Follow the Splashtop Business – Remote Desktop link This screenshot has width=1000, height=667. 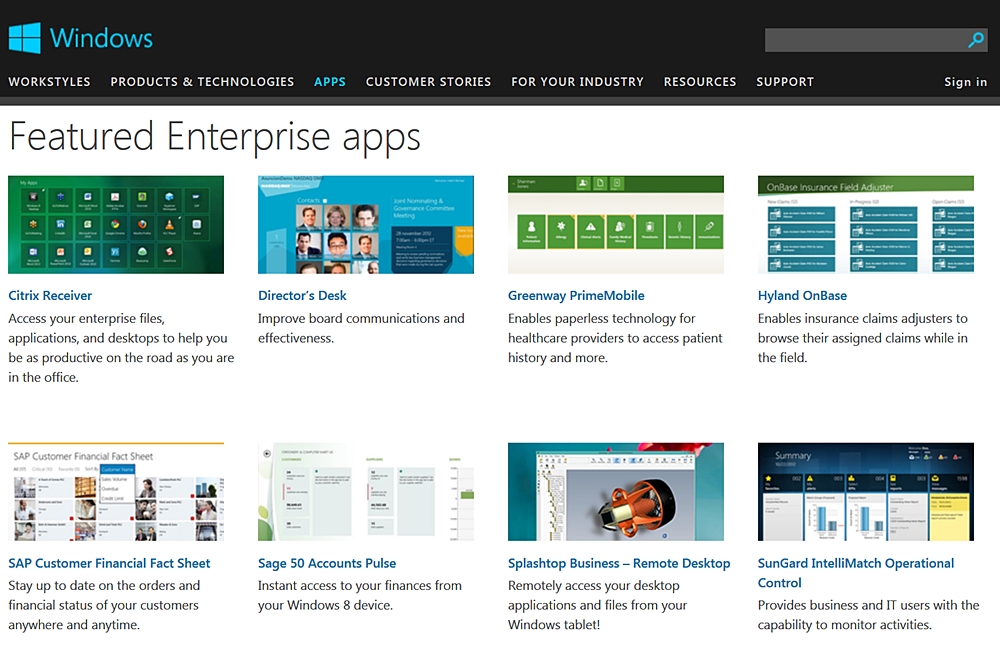[x=619, y=563]
